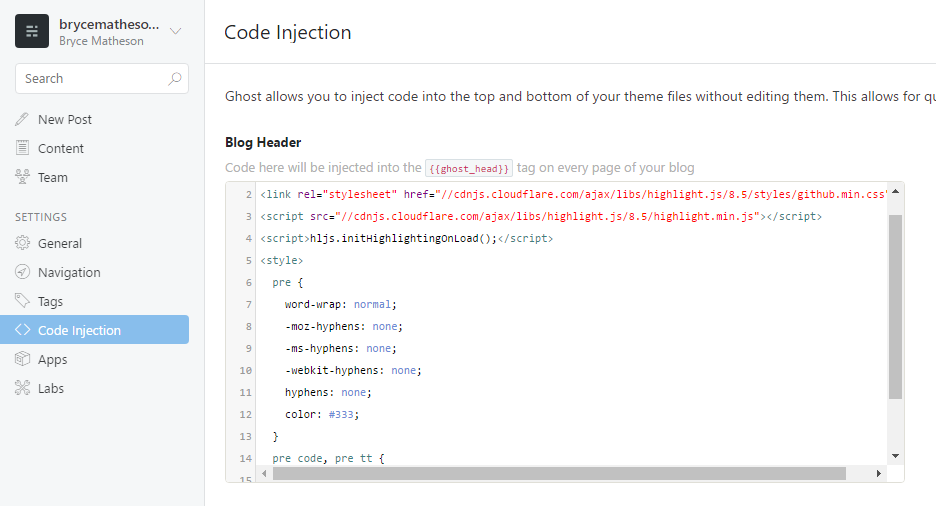Click the Navigation compass icon
936x506 pixels.
[x=22, y=272]
